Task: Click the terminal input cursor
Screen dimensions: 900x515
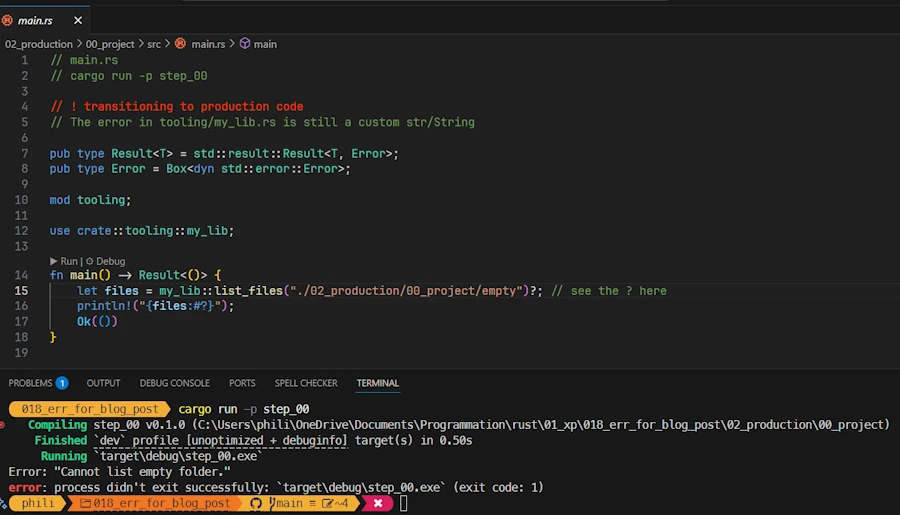Action: tap(404, 504)
